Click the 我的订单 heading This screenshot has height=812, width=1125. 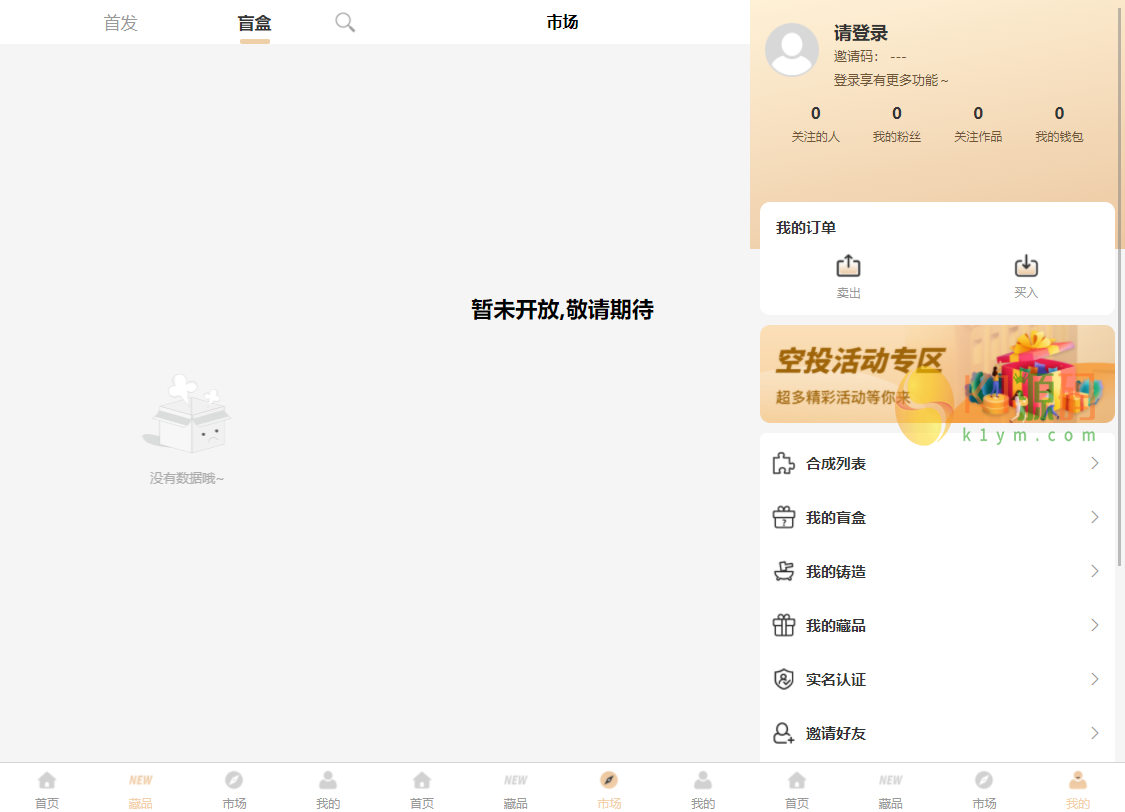tap(806, 227)
